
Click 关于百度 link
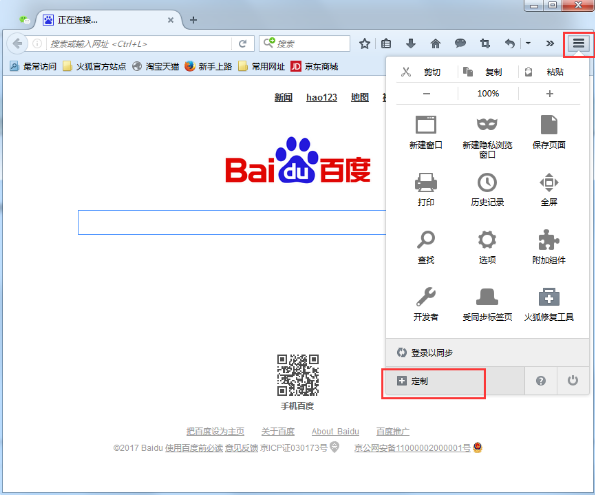[278, 431]
